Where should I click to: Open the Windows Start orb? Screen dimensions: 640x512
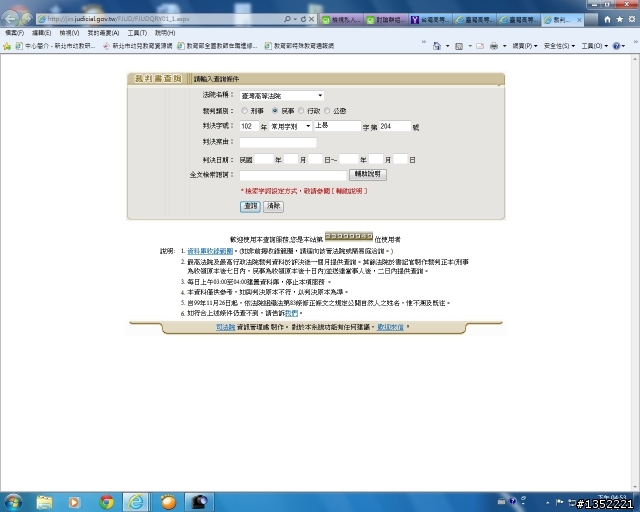coord(13,502)
